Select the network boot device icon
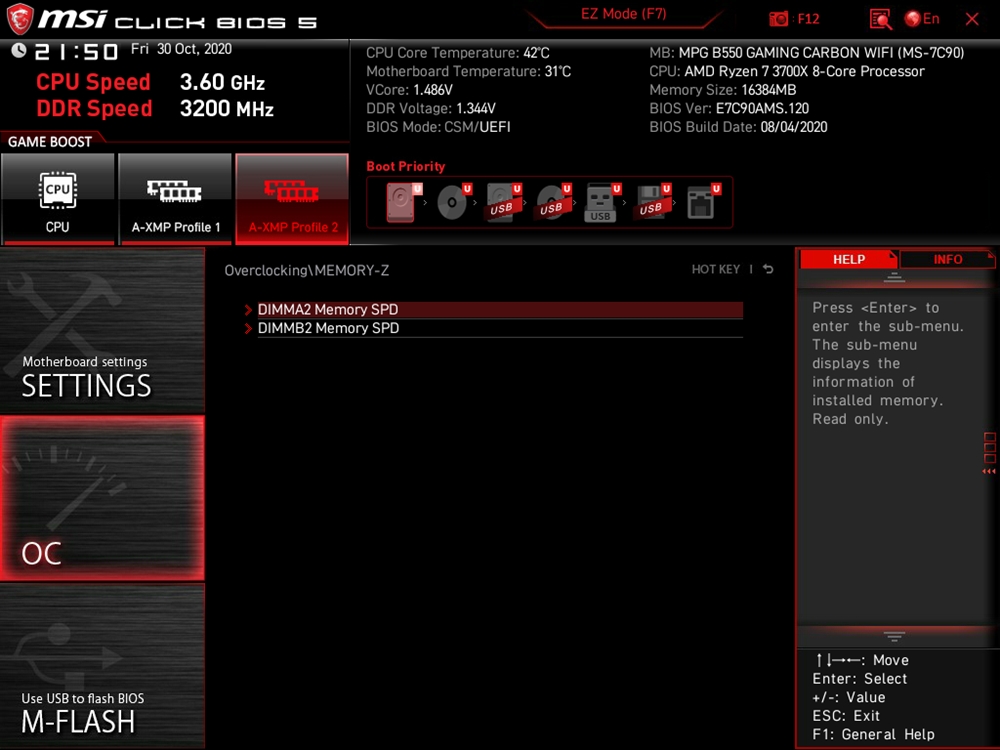 703,202
